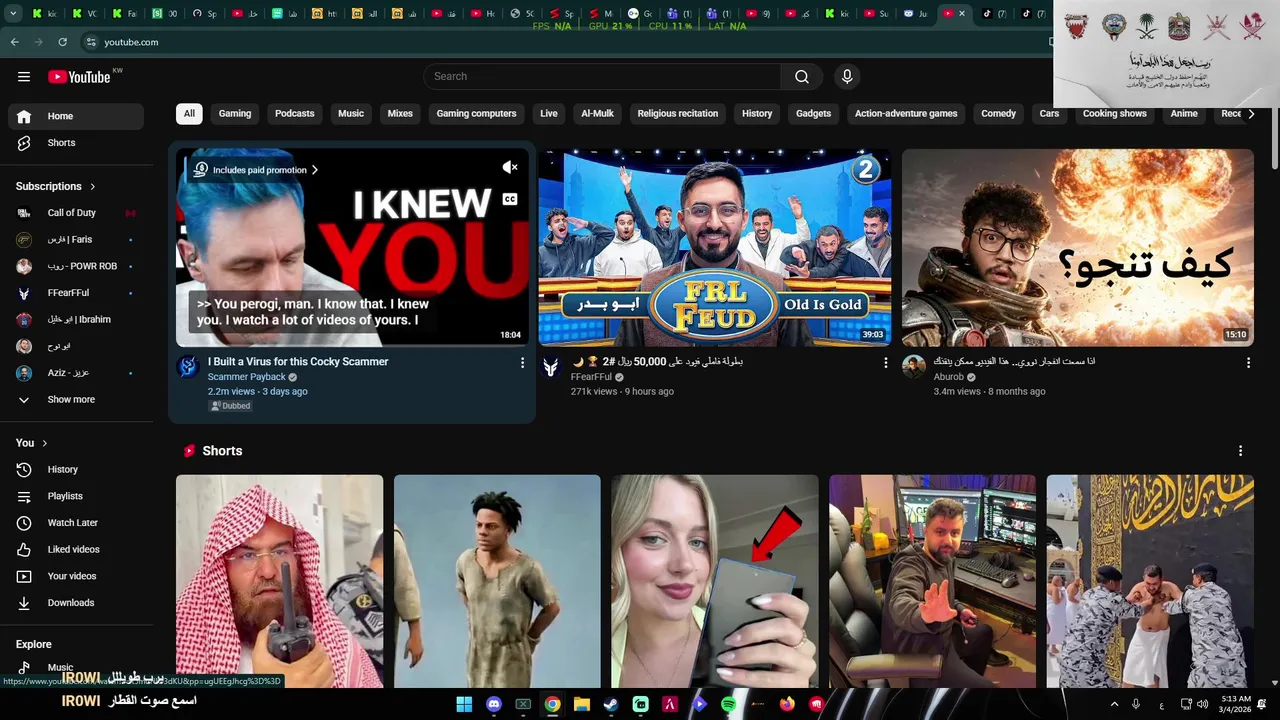Image resolution: width=1280 pixels, height=720 pixels.
Task: Select the Action-adventure games chip
Action: pyautogui.click(x=906, y=114)
